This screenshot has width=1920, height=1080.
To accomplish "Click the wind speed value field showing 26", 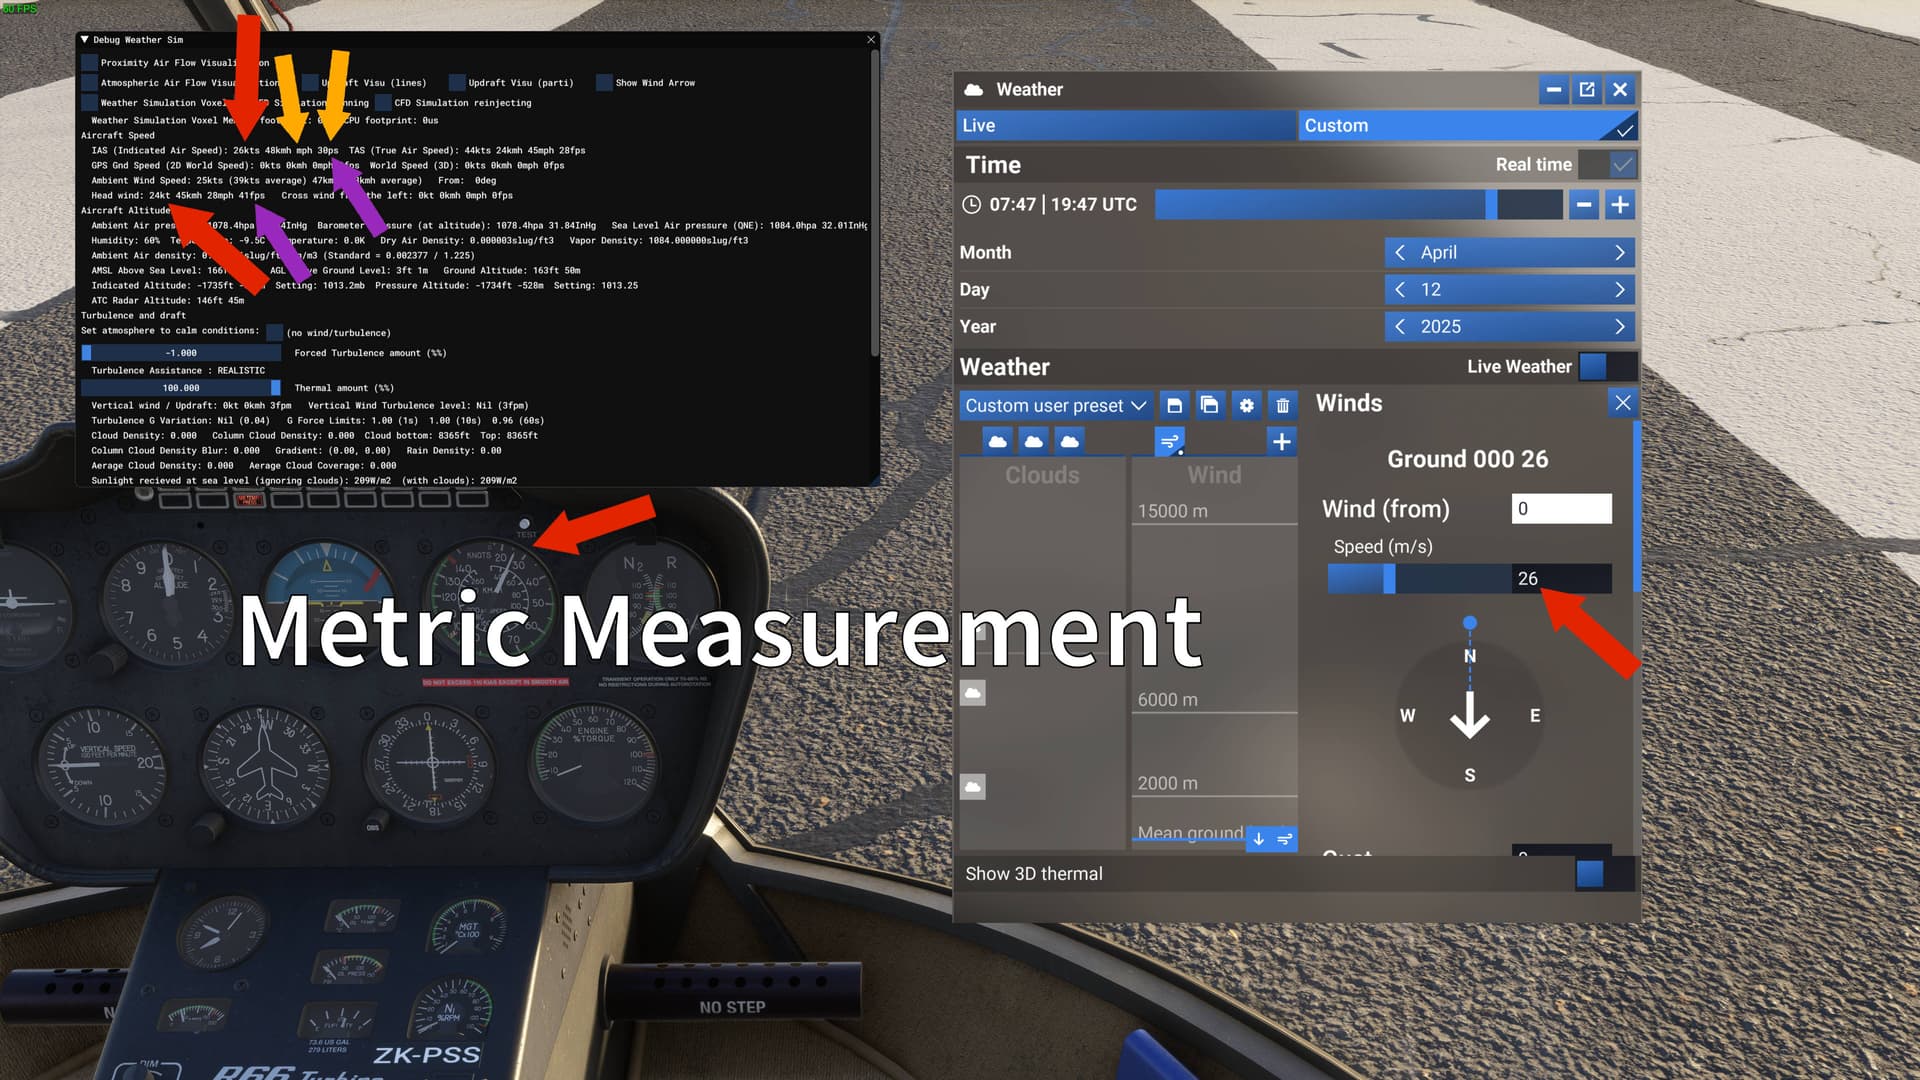I will point(1561,579).
